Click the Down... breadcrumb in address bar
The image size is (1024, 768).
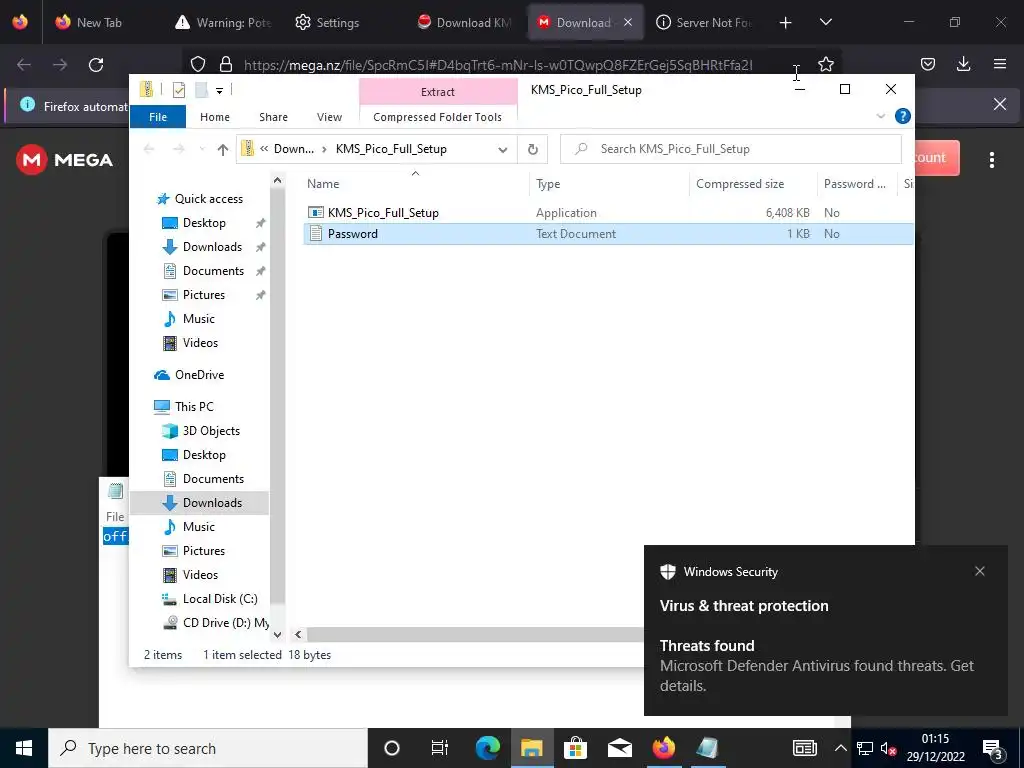[294, 149]
